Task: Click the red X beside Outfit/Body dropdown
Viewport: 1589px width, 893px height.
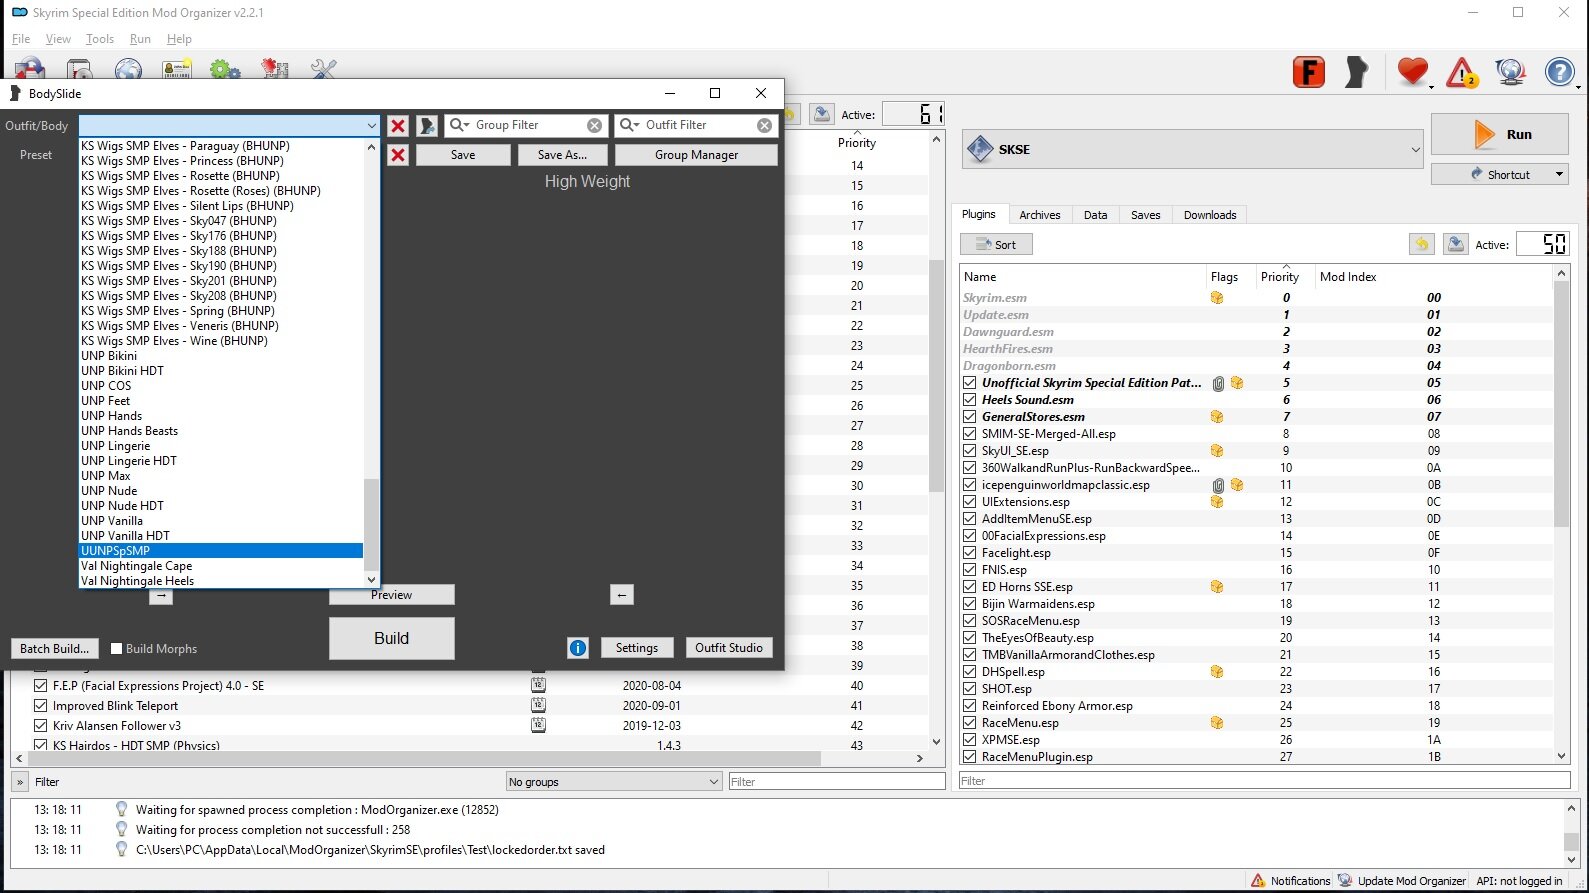Action: coord(398,126)
